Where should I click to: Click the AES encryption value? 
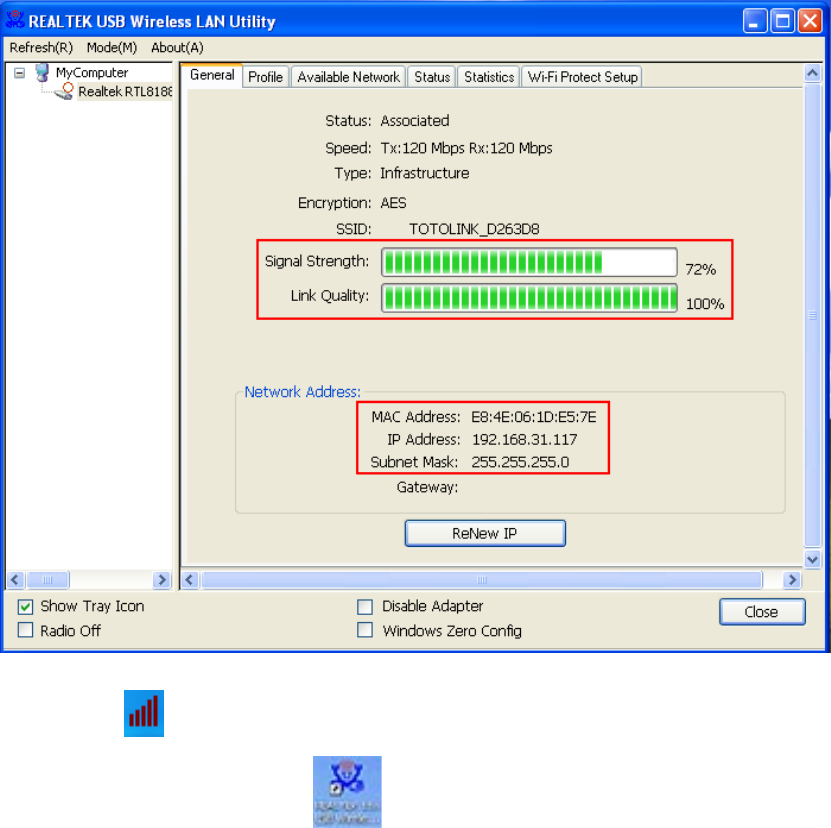pyautogui.click(x=393, y=203)
